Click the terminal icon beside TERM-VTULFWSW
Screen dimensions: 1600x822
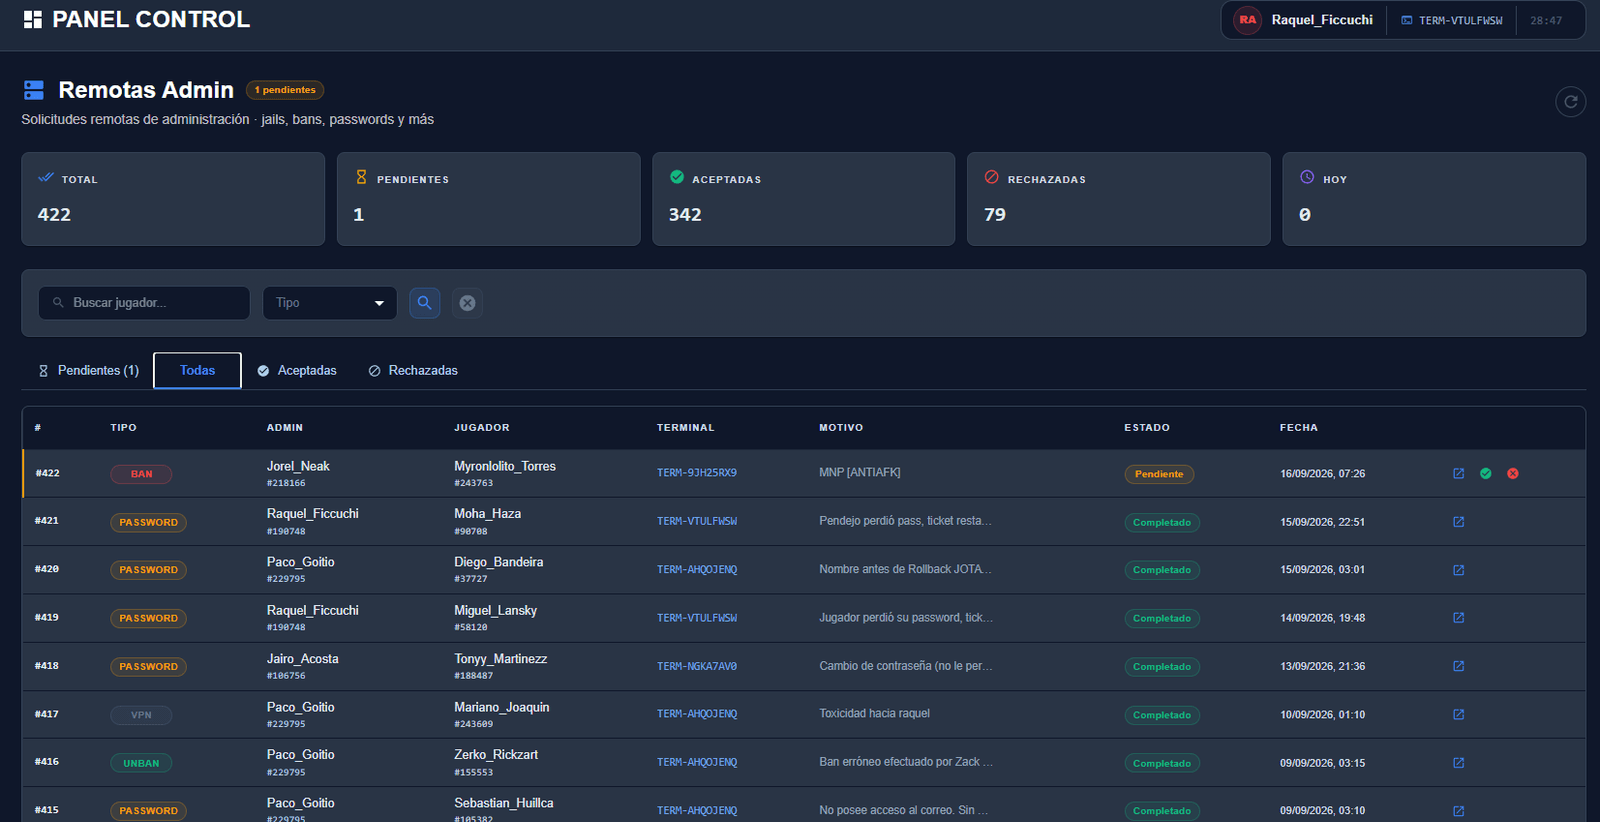coord(1407,20)
